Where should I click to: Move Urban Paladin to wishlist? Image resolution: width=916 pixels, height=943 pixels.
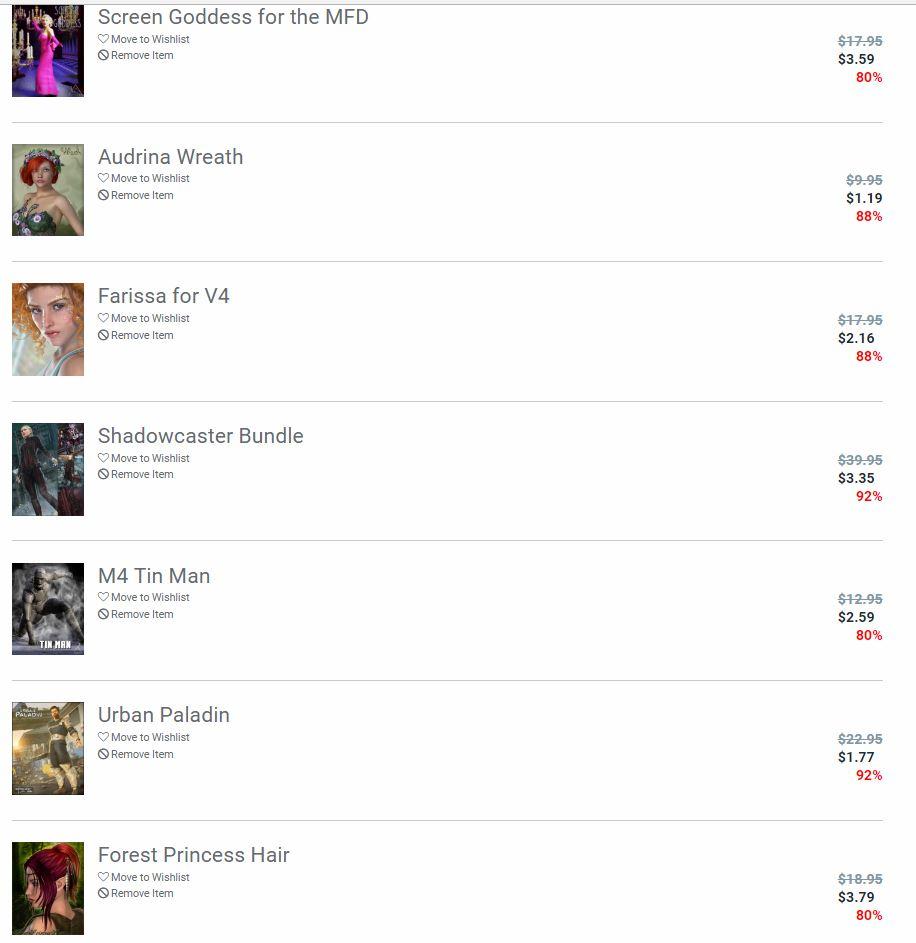point(144,737)
